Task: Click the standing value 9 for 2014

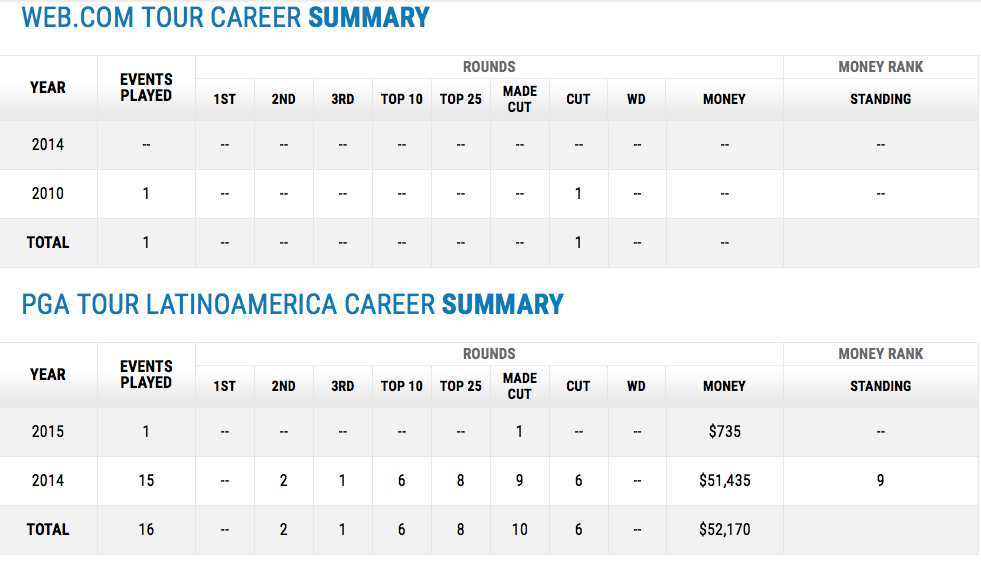Action: click(x=880, y=480)
